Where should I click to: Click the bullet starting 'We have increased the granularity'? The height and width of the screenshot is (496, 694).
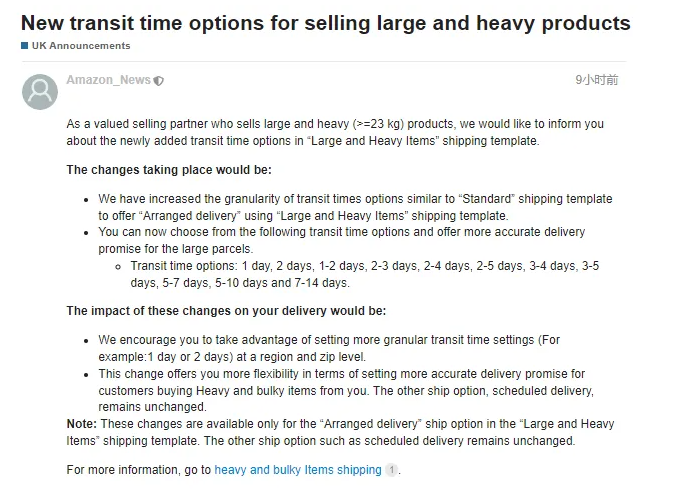click(x=355, y=207)
